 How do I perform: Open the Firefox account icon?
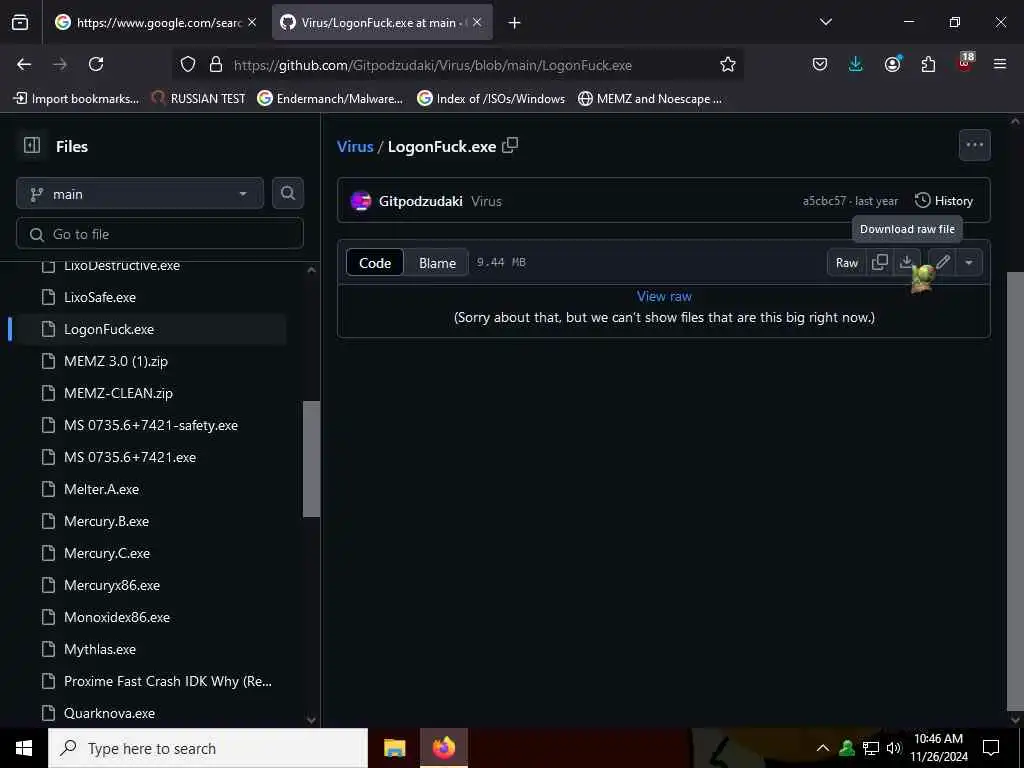point(892,64)
